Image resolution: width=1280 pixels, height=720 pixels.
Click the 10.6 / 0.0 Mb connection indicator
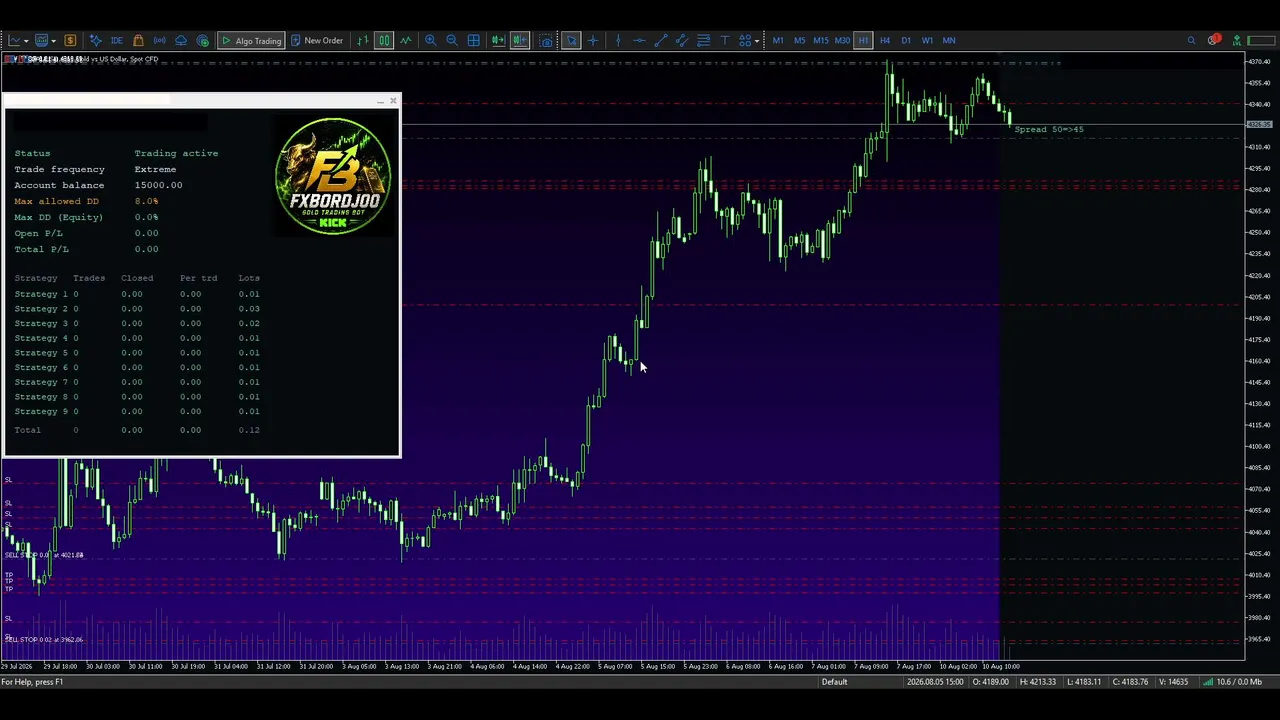click(x=1233, y=682)
